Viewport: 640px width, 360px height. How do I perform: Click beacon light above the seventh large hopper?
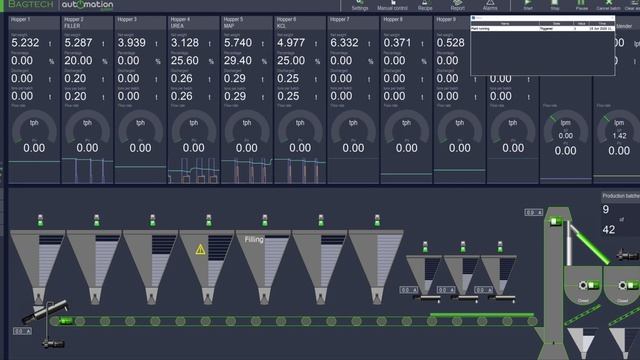click(x=377, y=220)
